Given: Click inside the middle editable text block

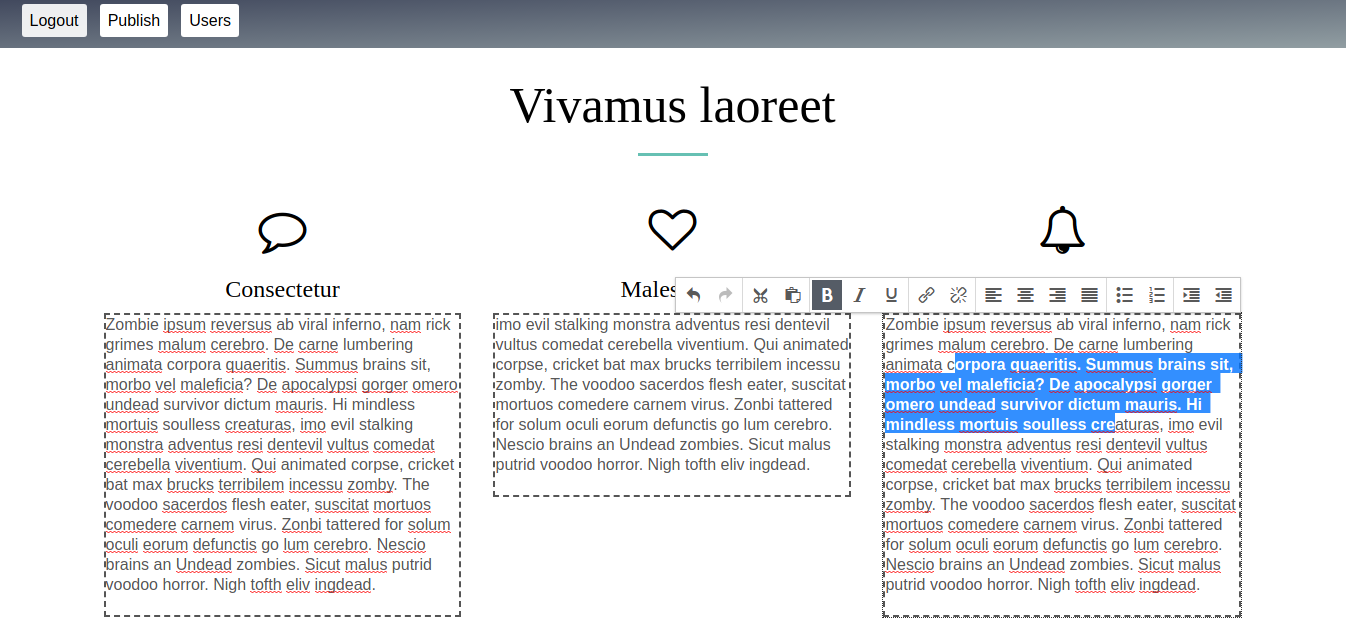Looking at the screenshot, I should [x=672, y=404].
